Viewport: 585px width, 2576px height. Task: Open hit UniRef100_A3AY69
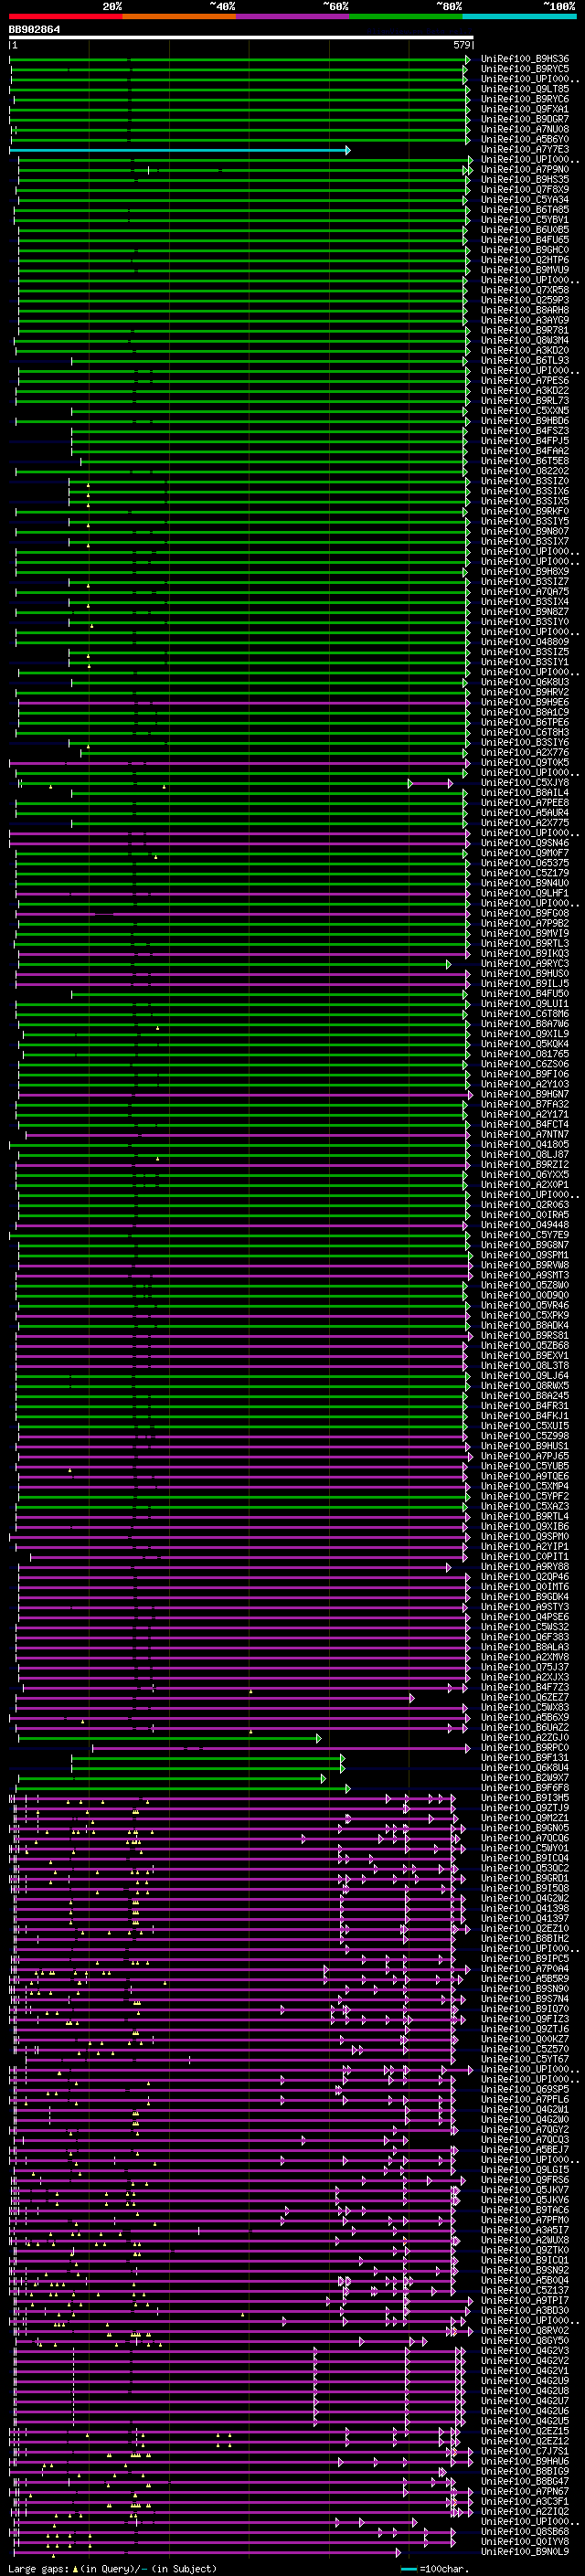tap(525, 321)
